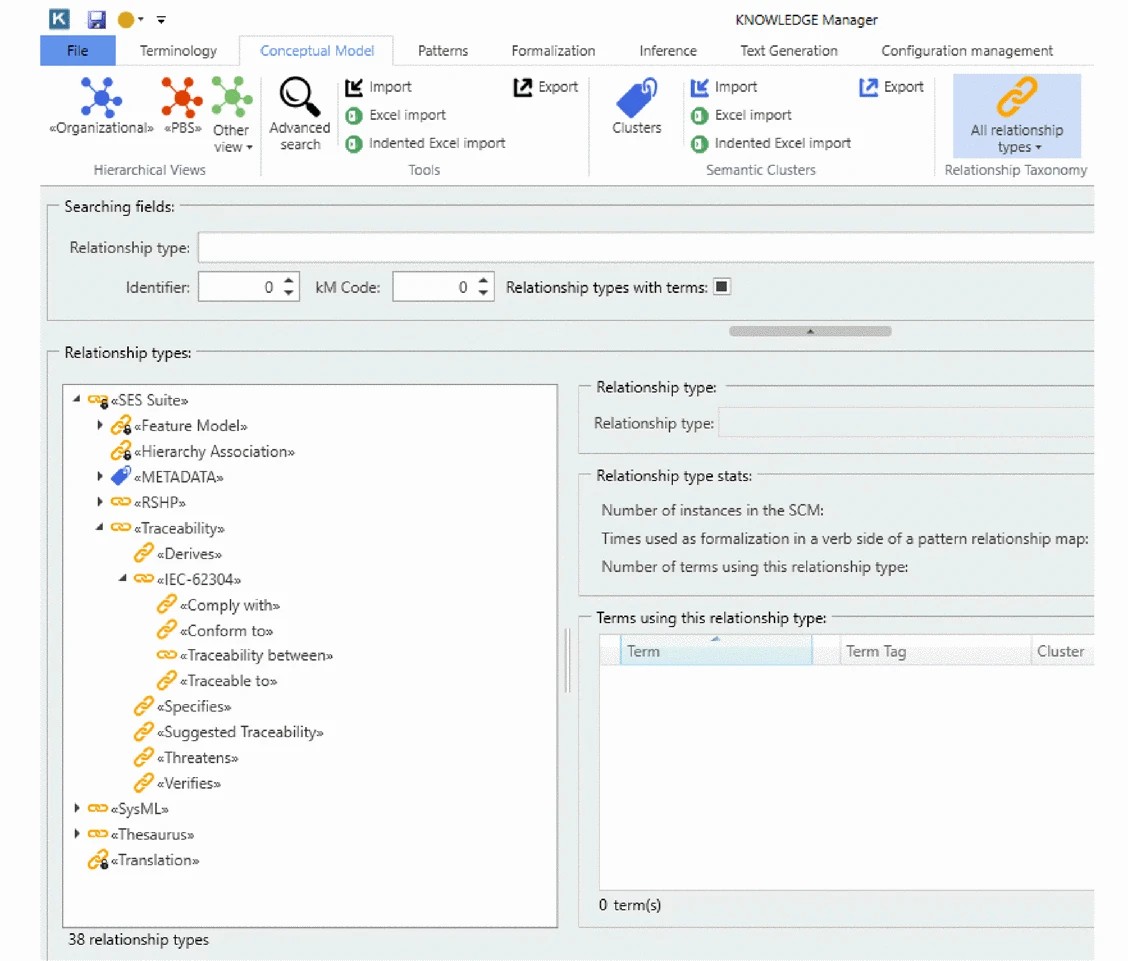The width and height of the screenshot is (1128, 961).
Task: Expand the SysML tree node
Action: (78, 808)
